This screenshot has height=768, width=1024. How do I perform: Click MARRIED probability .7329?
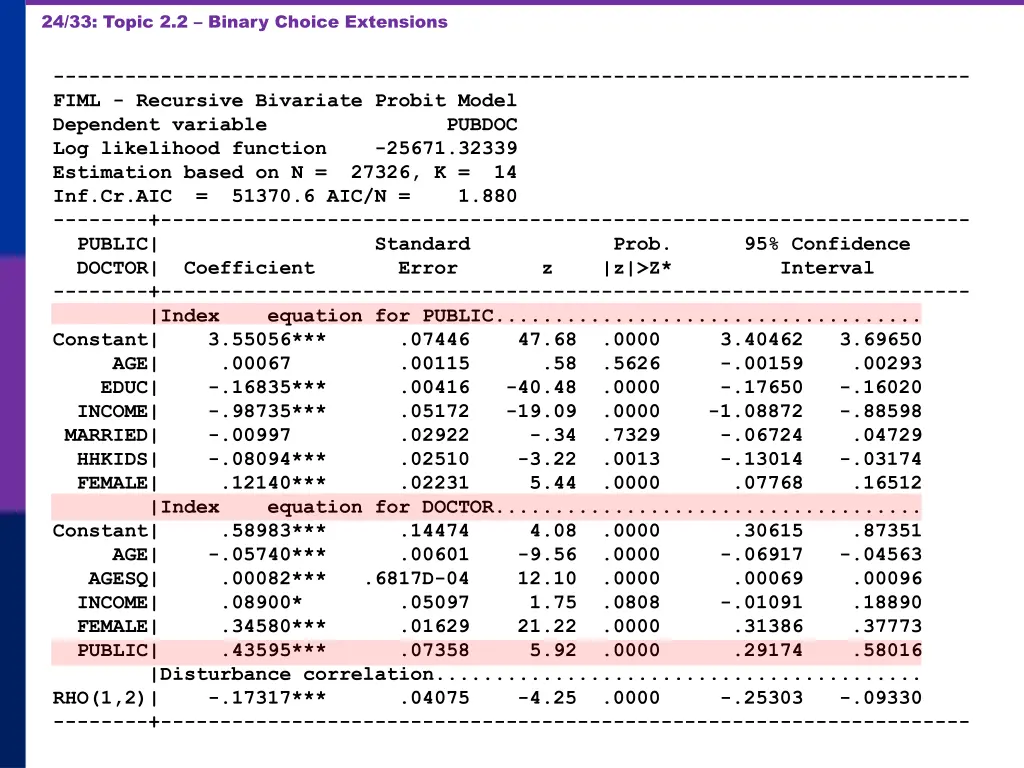click(x=631, y=435)
